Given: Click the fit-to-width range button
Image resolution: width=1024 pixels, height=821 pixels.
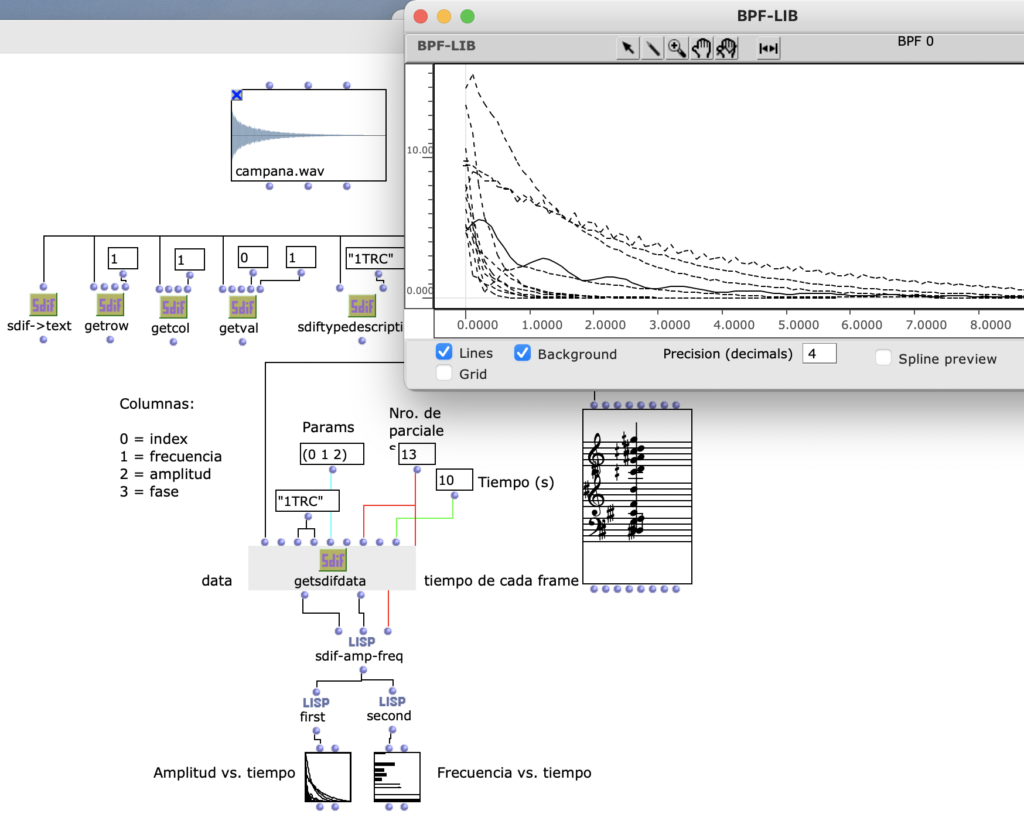Looking at the screenshot, I should click(768, 48).
